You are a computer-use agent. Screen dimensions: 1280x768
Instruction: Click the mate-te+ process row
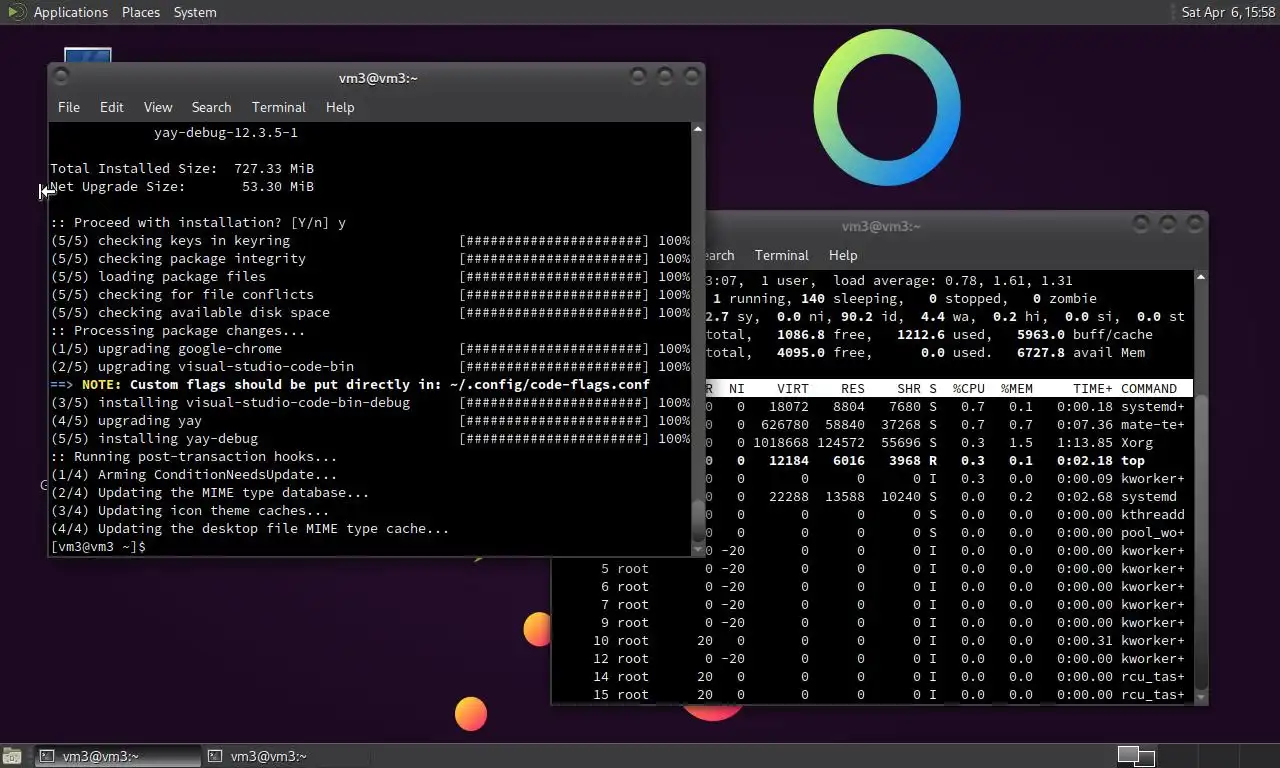coord(947,424)
